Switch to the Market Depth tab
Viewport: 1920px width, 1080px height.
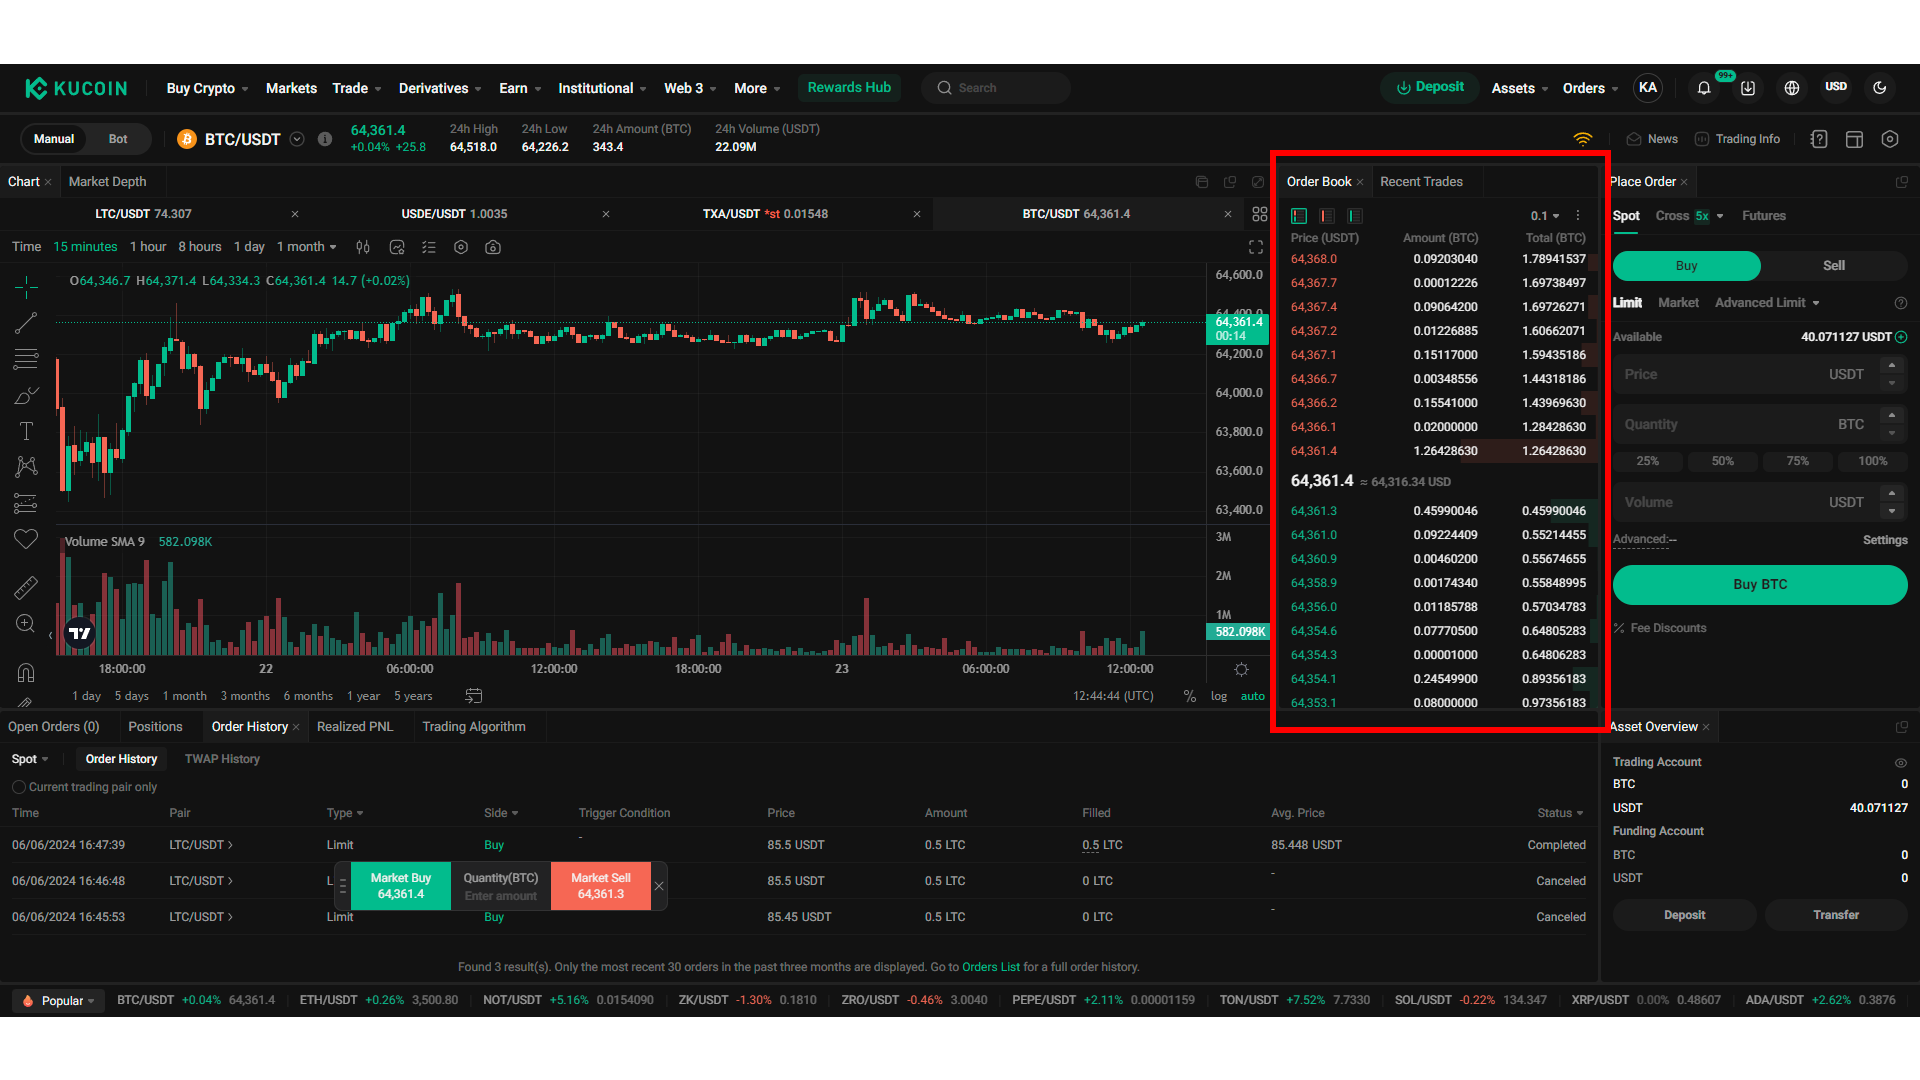point(107,181)
